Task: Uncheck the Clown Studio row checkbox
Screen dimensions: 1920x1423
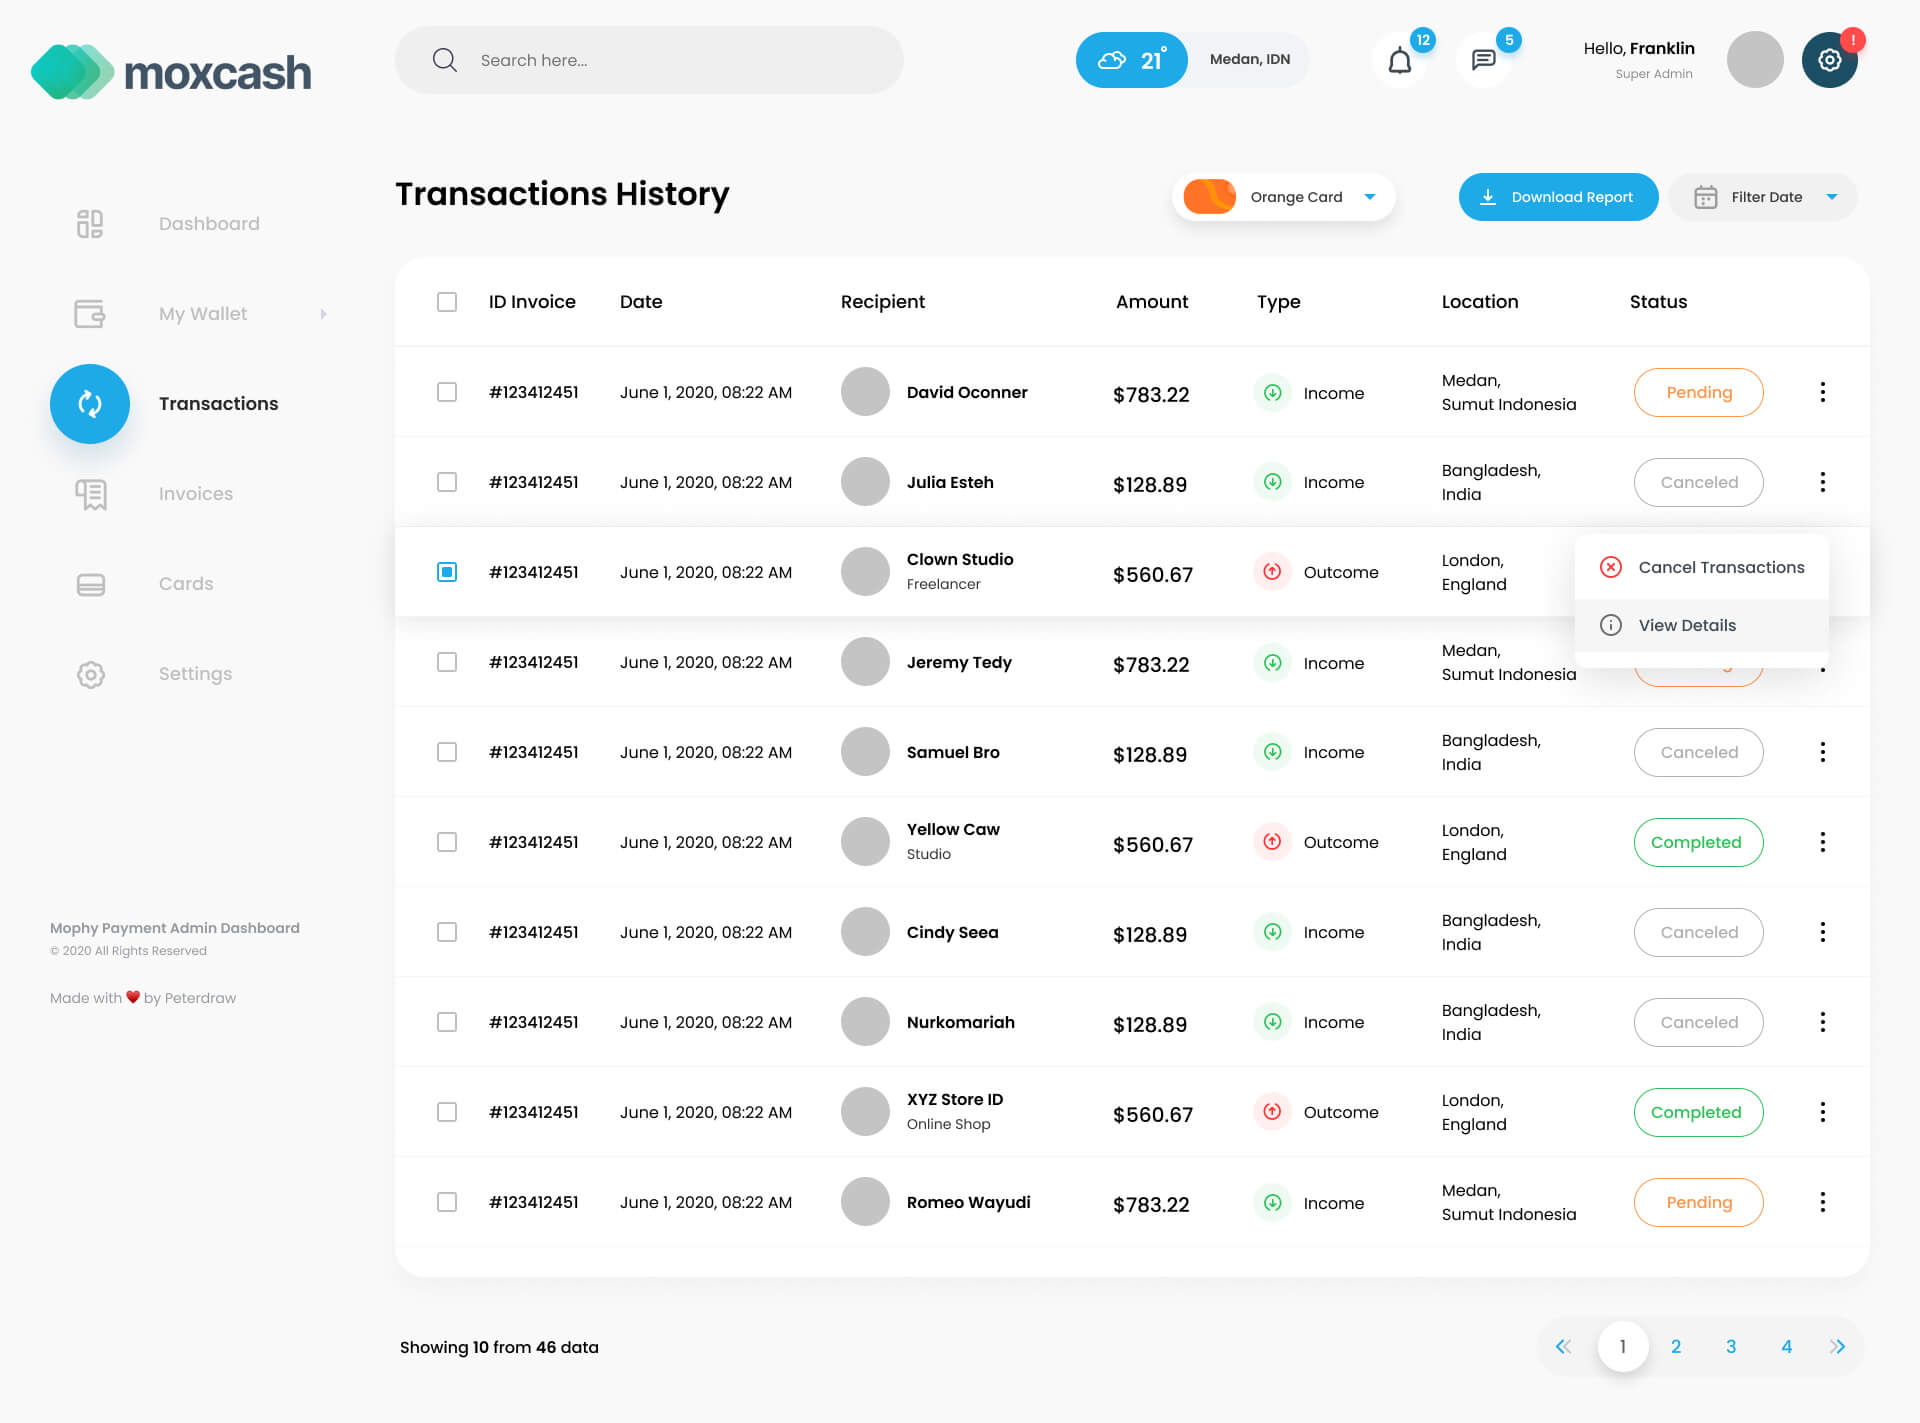Action: [x=447, y=572]
